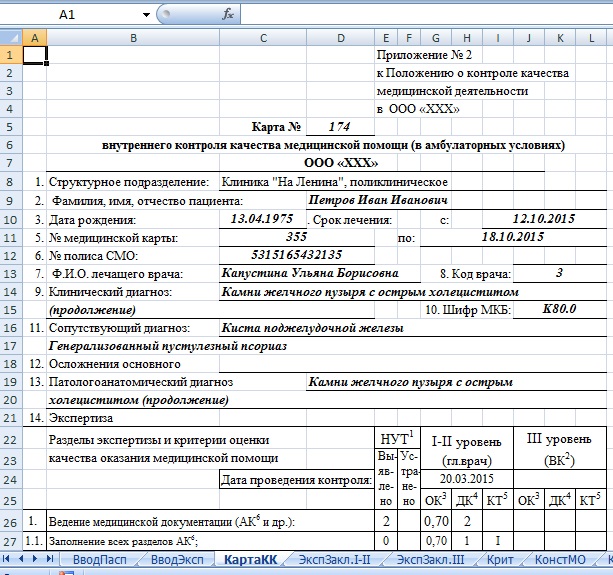Screen dimensions: 613x575
Task: Switch to the Крит sheet tab
Action: click(x=500, y=560)
